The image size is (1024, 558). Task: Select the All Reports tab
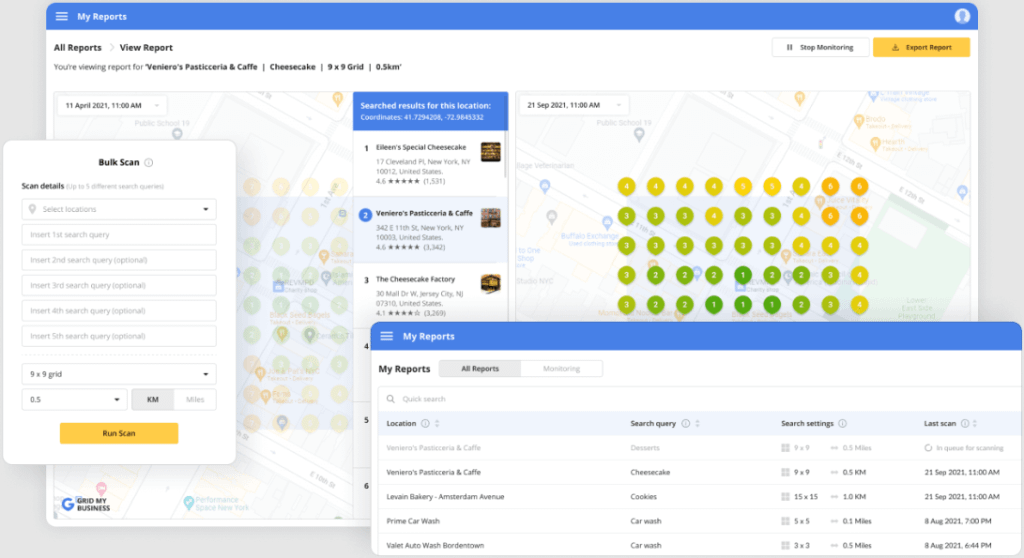click(479, 369)
